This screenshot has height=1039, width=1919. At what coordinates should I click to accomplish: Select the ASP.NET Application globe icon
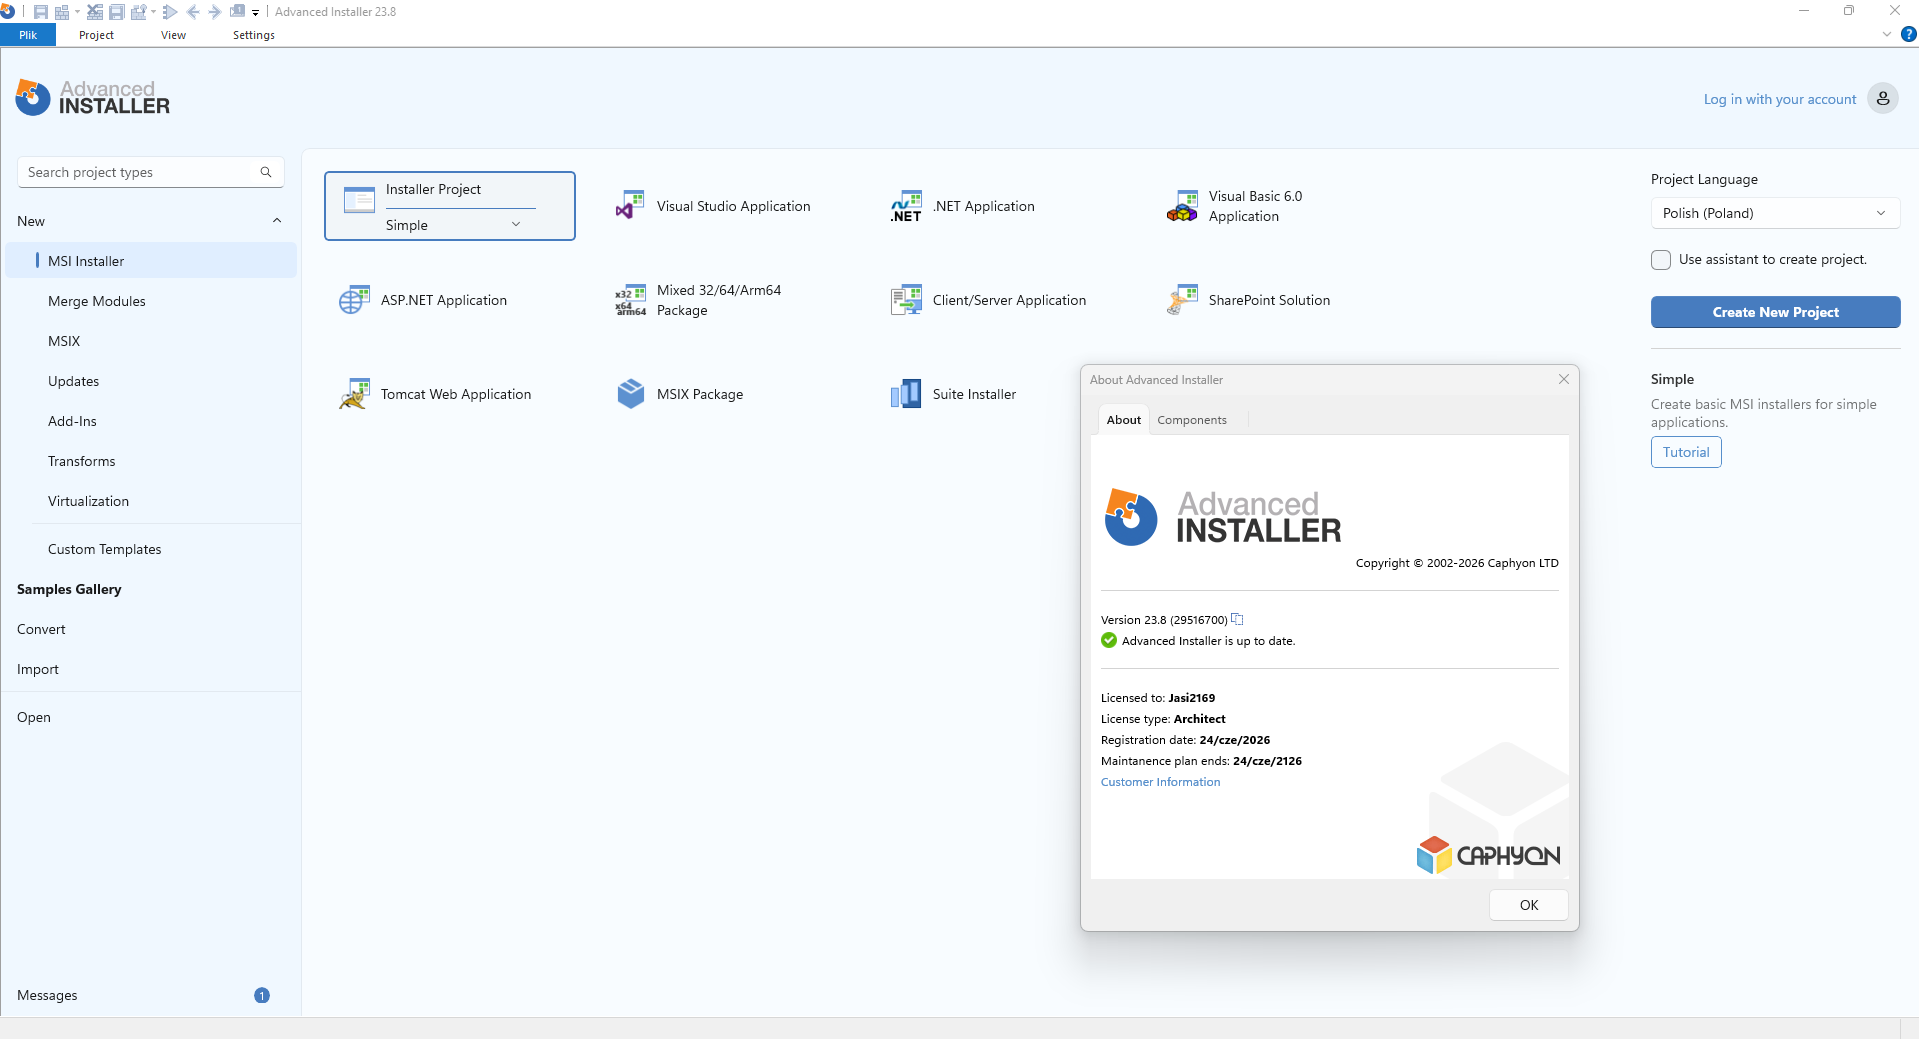point(354,300)
